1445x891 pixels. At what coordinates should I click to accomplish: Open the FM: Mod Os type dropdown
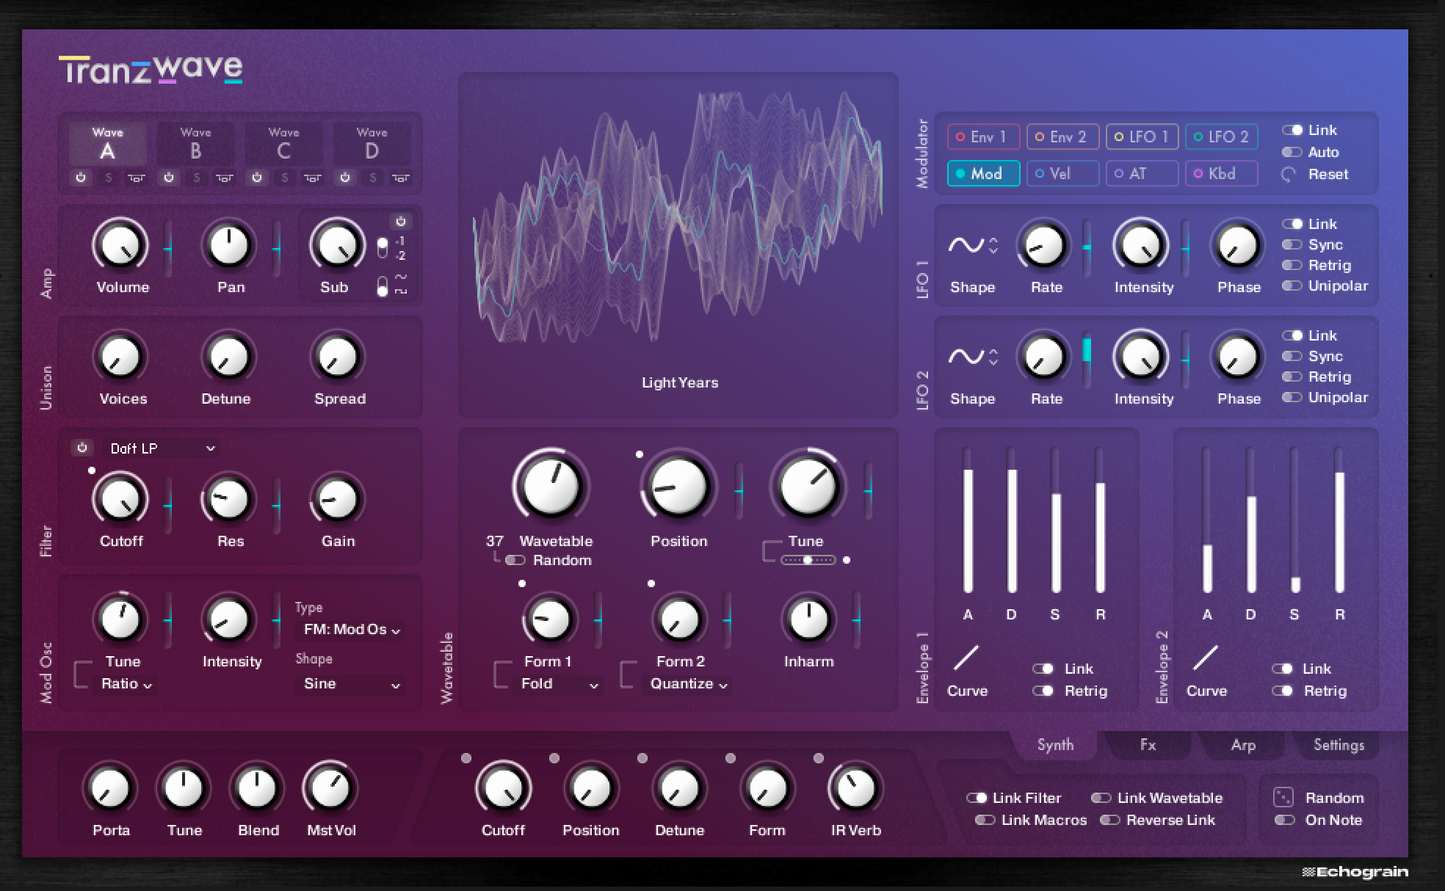[x=351, y=630]
